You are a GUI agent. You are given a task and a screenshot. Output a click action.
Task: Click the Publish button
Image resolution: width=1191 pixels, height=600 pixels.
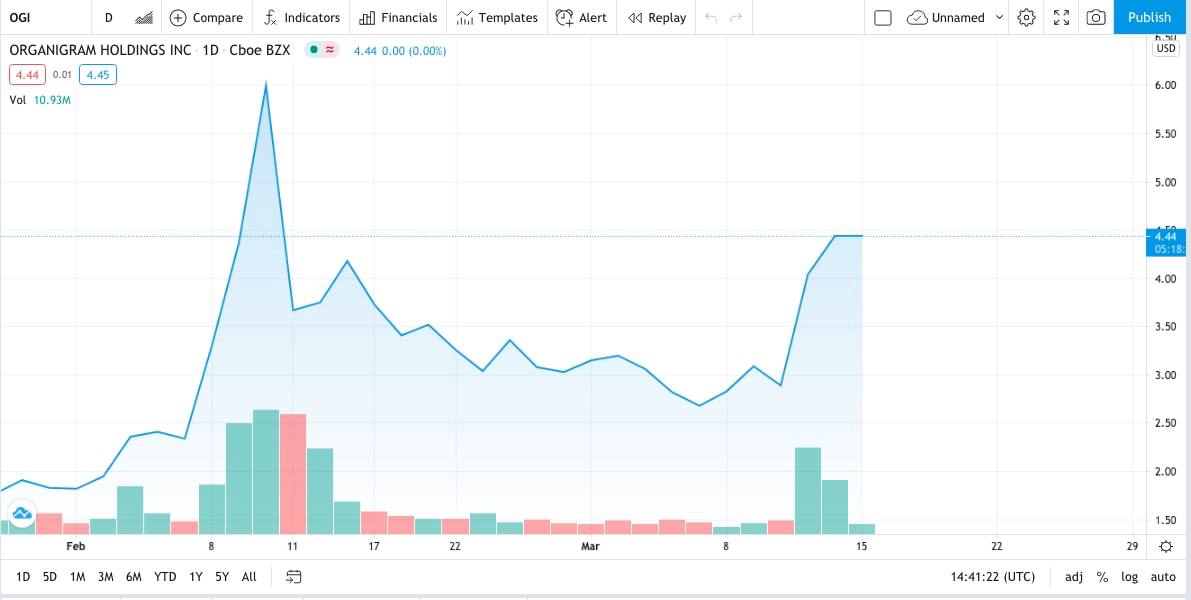click(x=1149, y=17)
